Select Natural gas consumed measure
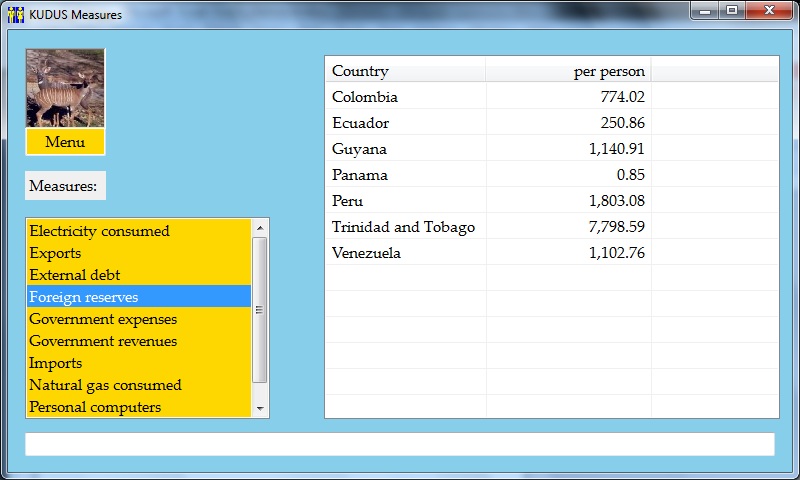Viewport: 800px width, 480px height. (x=105, y=385)
